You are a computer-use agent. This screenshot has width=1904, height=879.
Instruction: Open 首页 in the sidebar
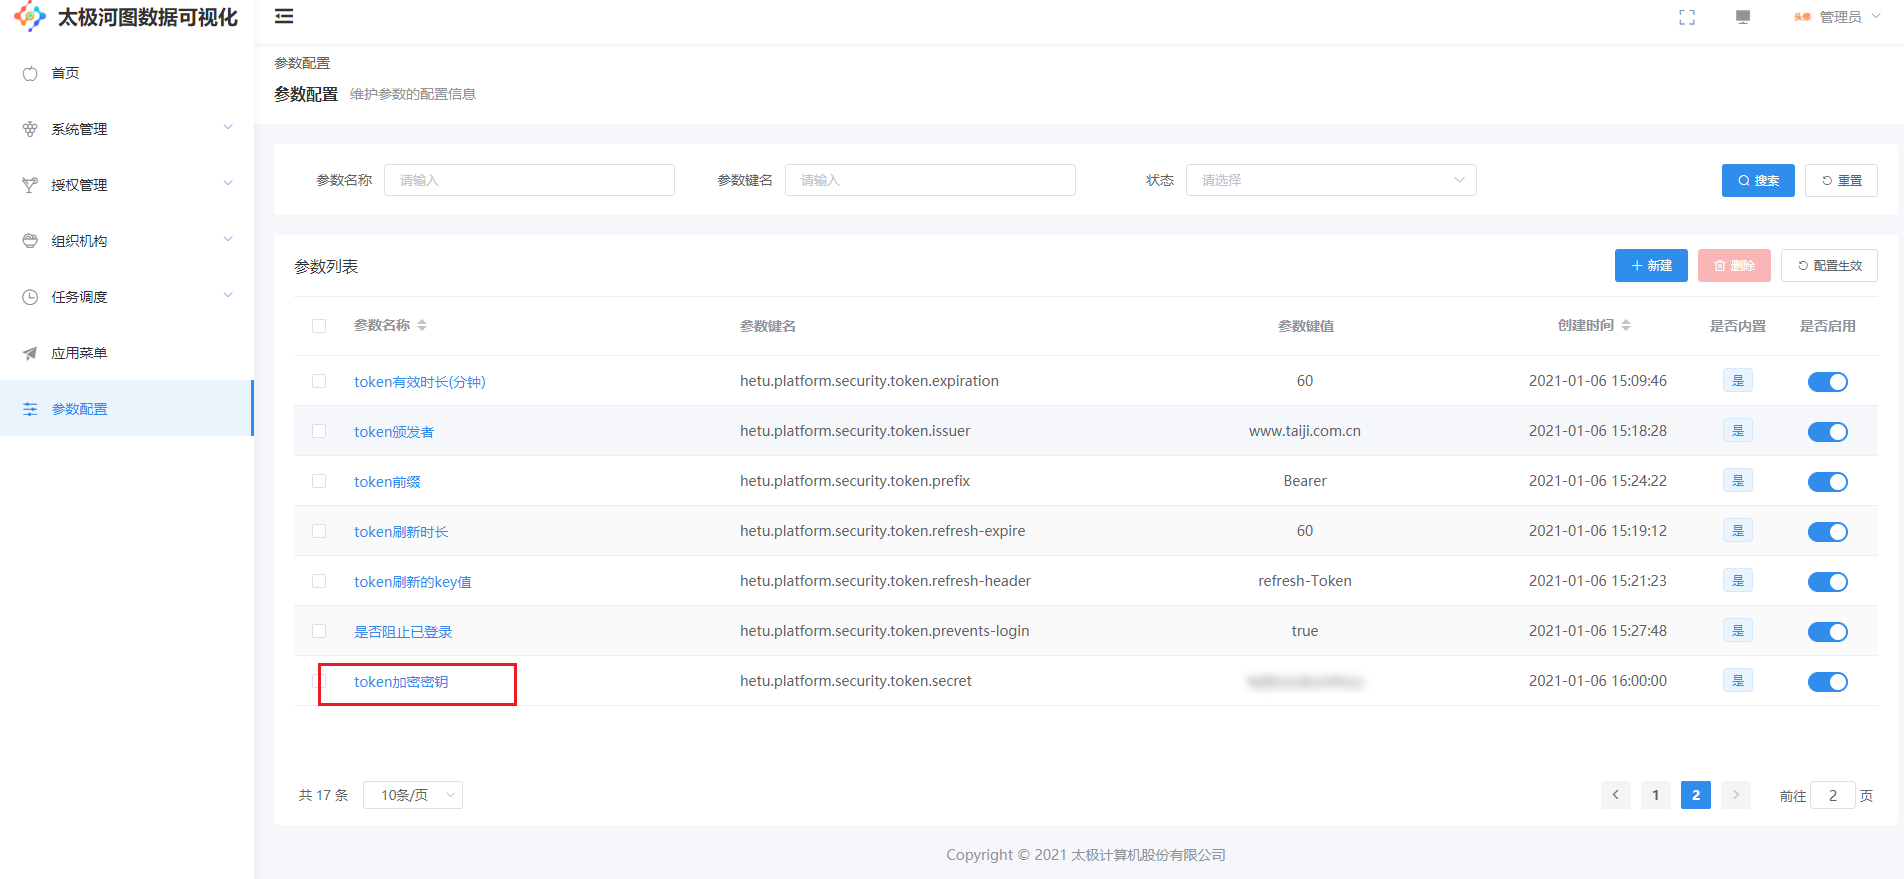[x=127, y=73]
